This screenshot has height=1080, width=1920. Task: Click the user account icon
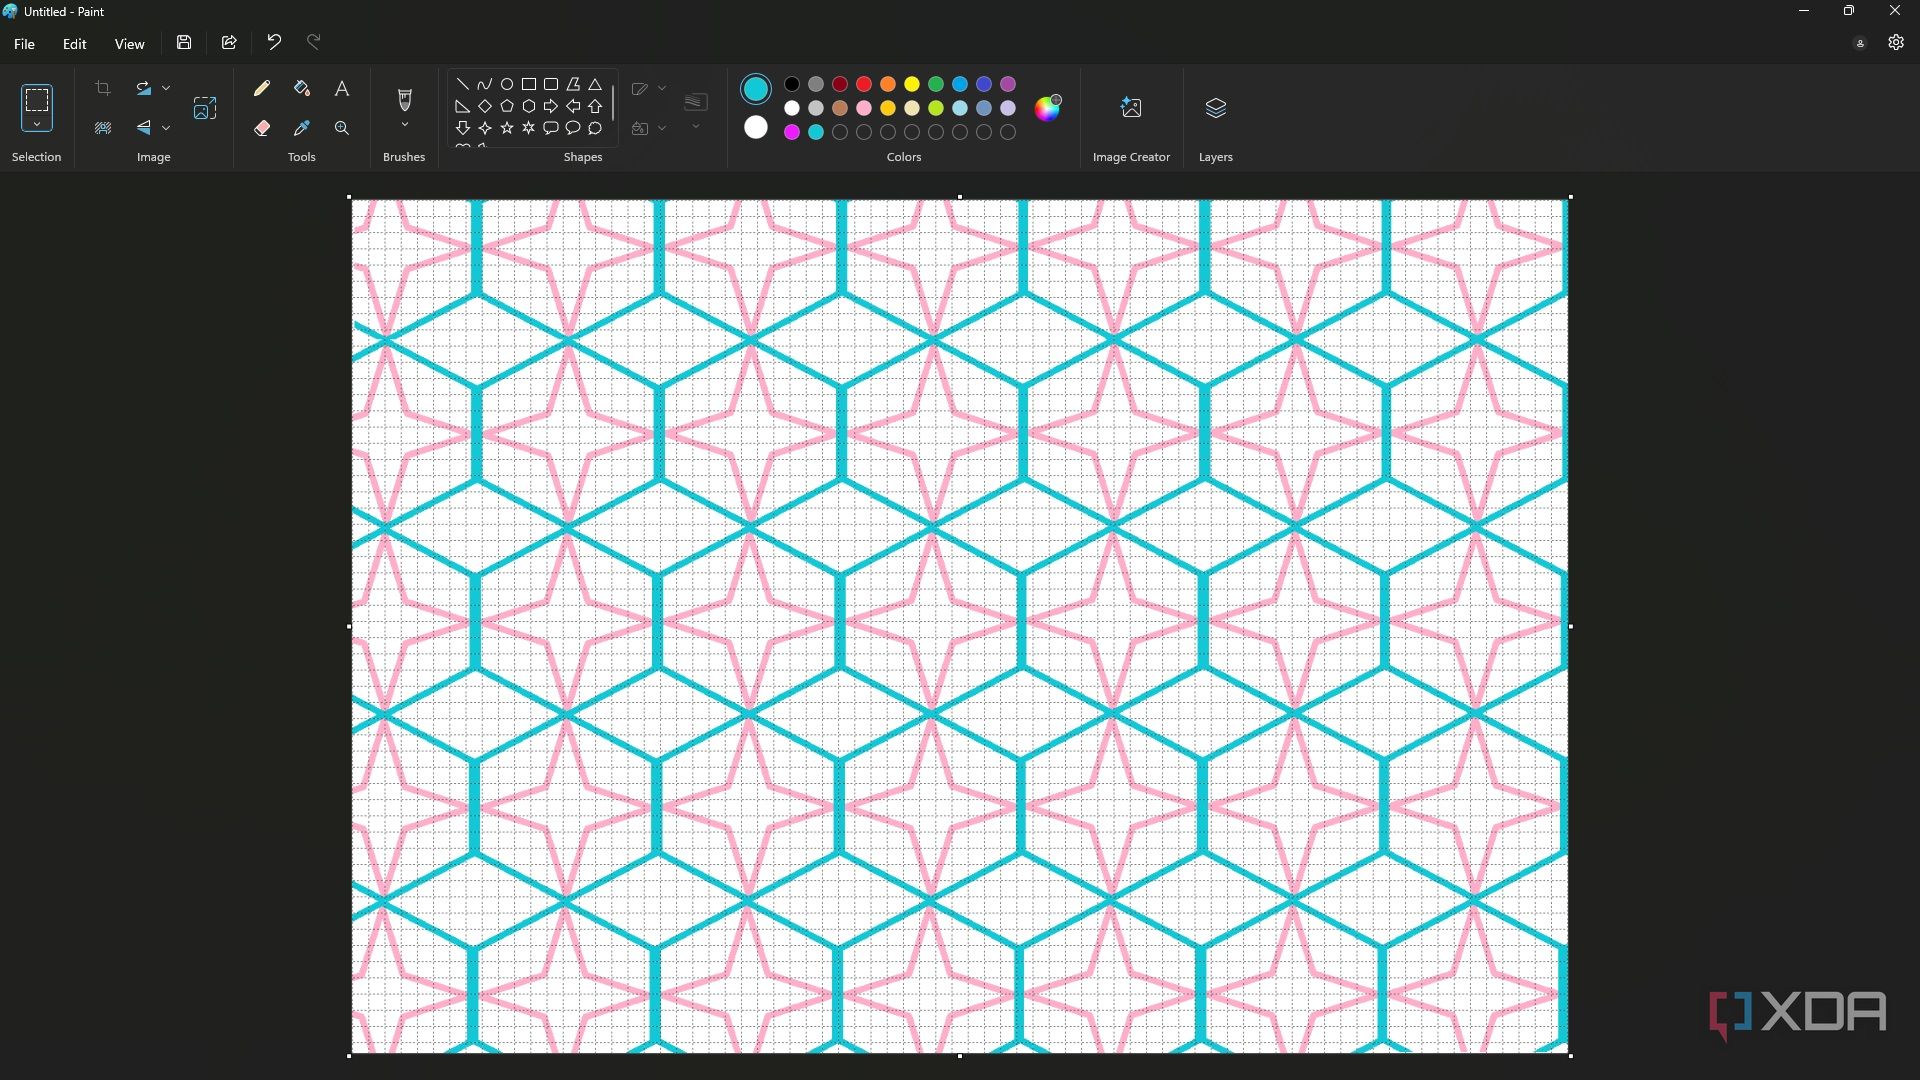click(x=1860, y=43)
